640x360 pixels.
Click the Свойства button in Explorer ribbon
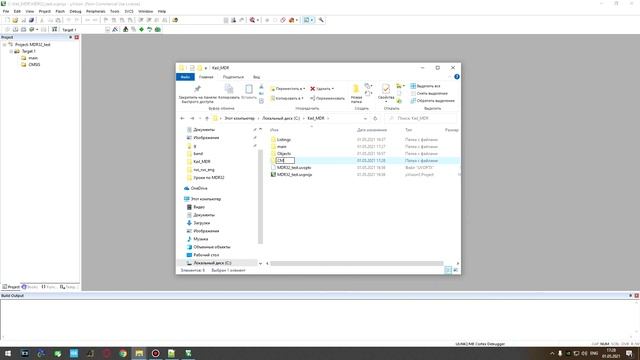386,93
